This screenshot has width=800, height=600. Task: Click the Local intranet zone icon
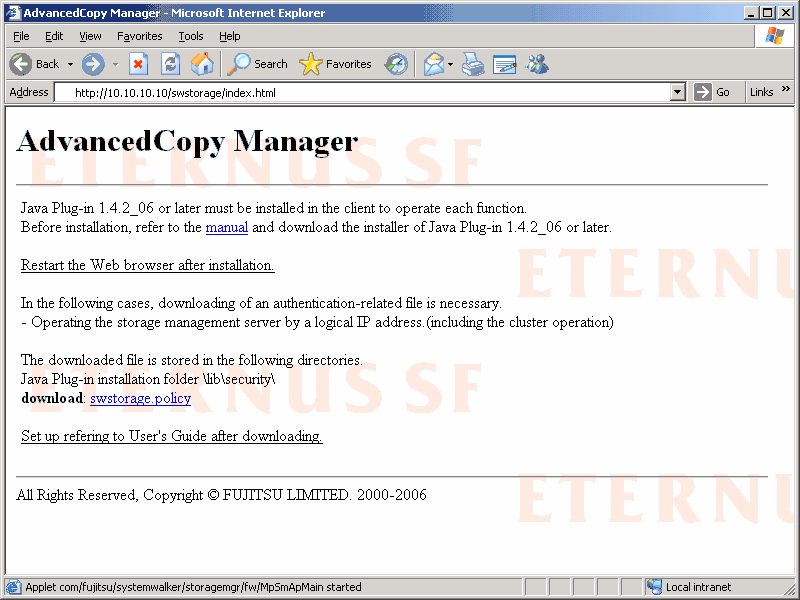pos(655,587)
